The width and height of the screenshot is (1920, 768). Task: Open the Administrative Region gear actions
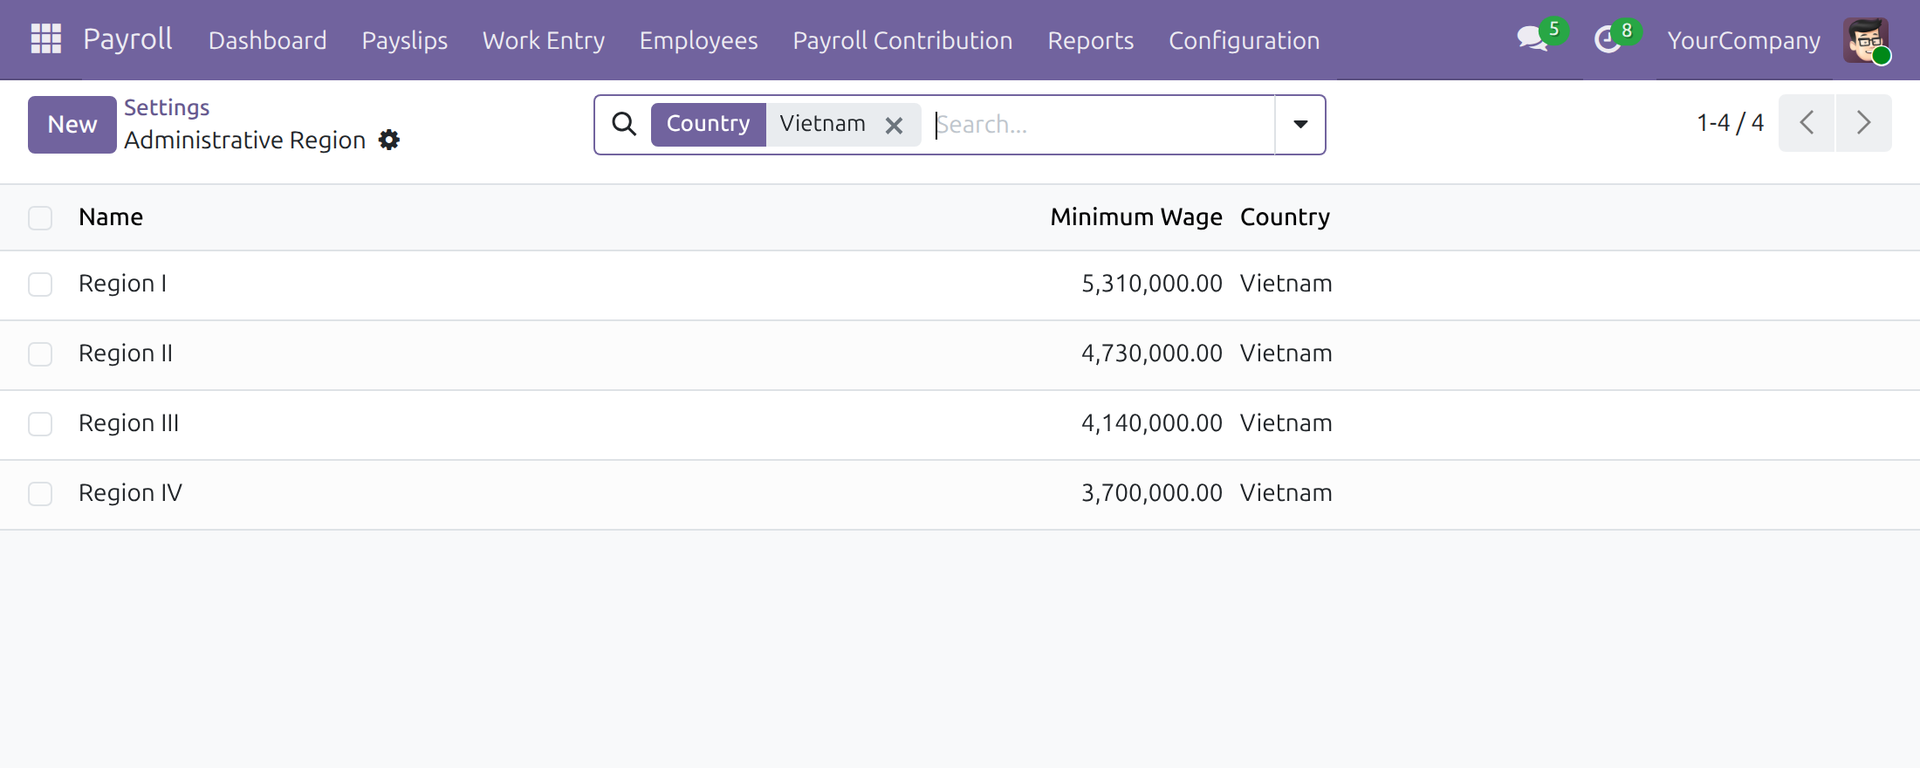point(389,140)
